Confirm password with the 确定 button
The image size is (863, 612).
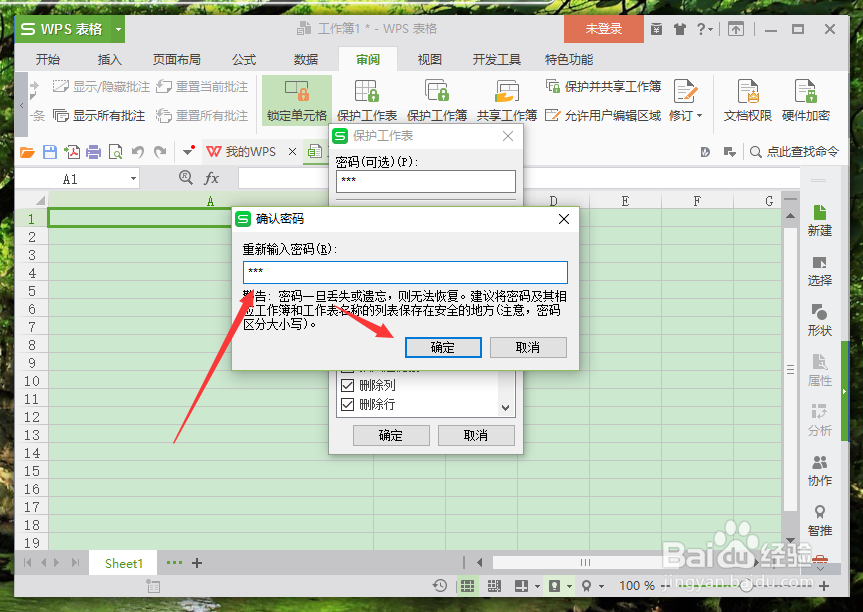[442, 348]
